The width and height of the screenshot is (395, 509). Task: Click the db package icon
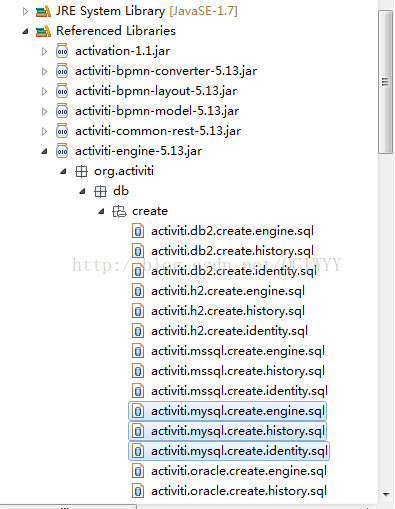coord(100,192)
